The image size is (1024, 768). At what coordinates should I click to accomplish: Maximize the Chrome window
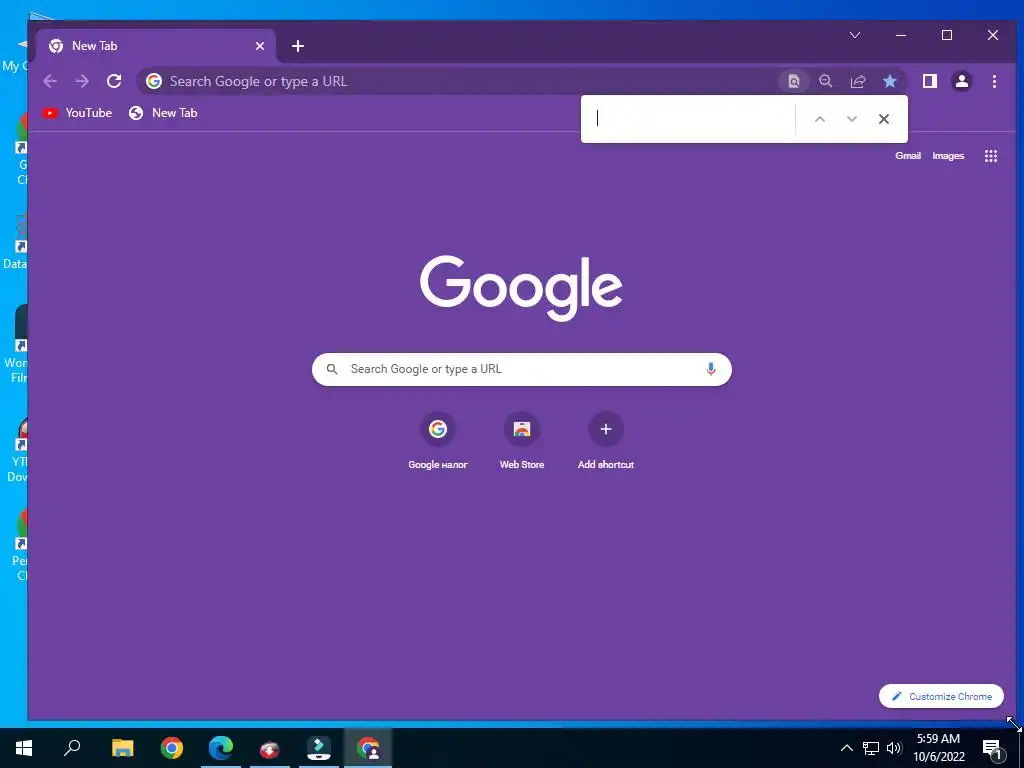click(x=947, y=35)
